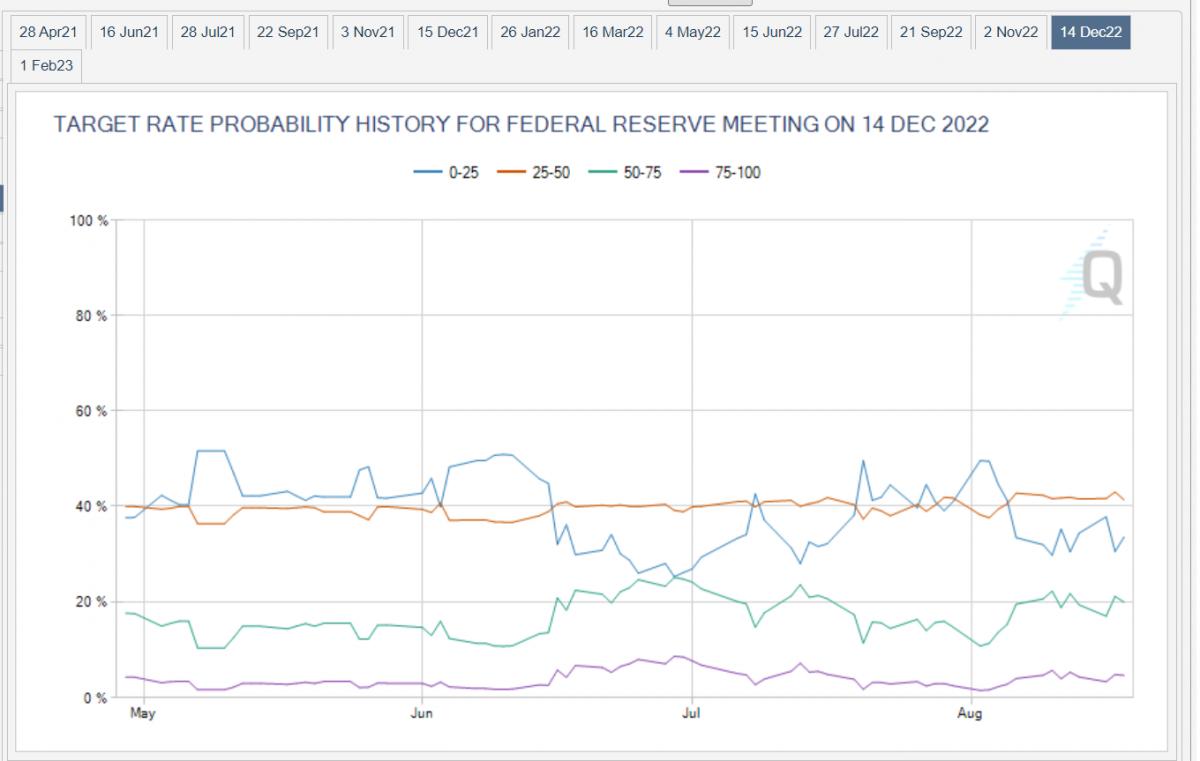
Task: Toggle the 0-25 series in legend
Action: click(447, 173)
